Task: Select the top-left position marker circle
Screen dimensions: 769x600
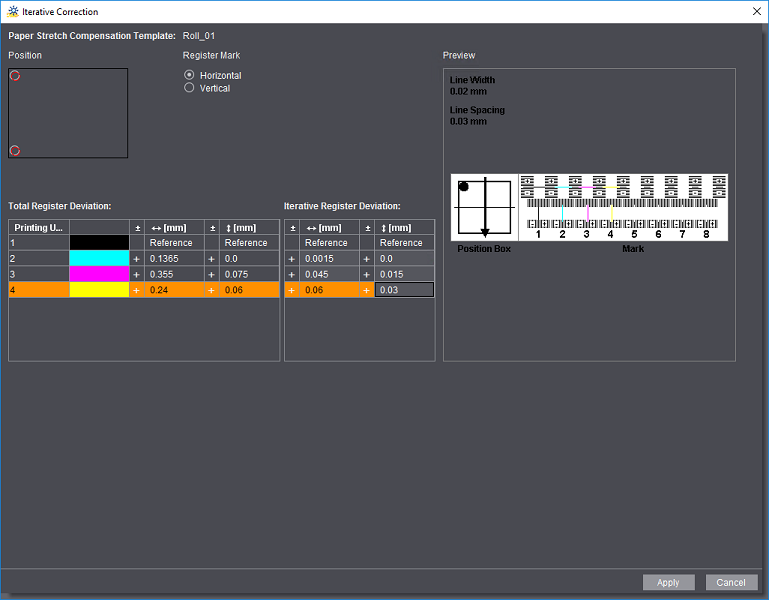Action: (x=15, y=76)
